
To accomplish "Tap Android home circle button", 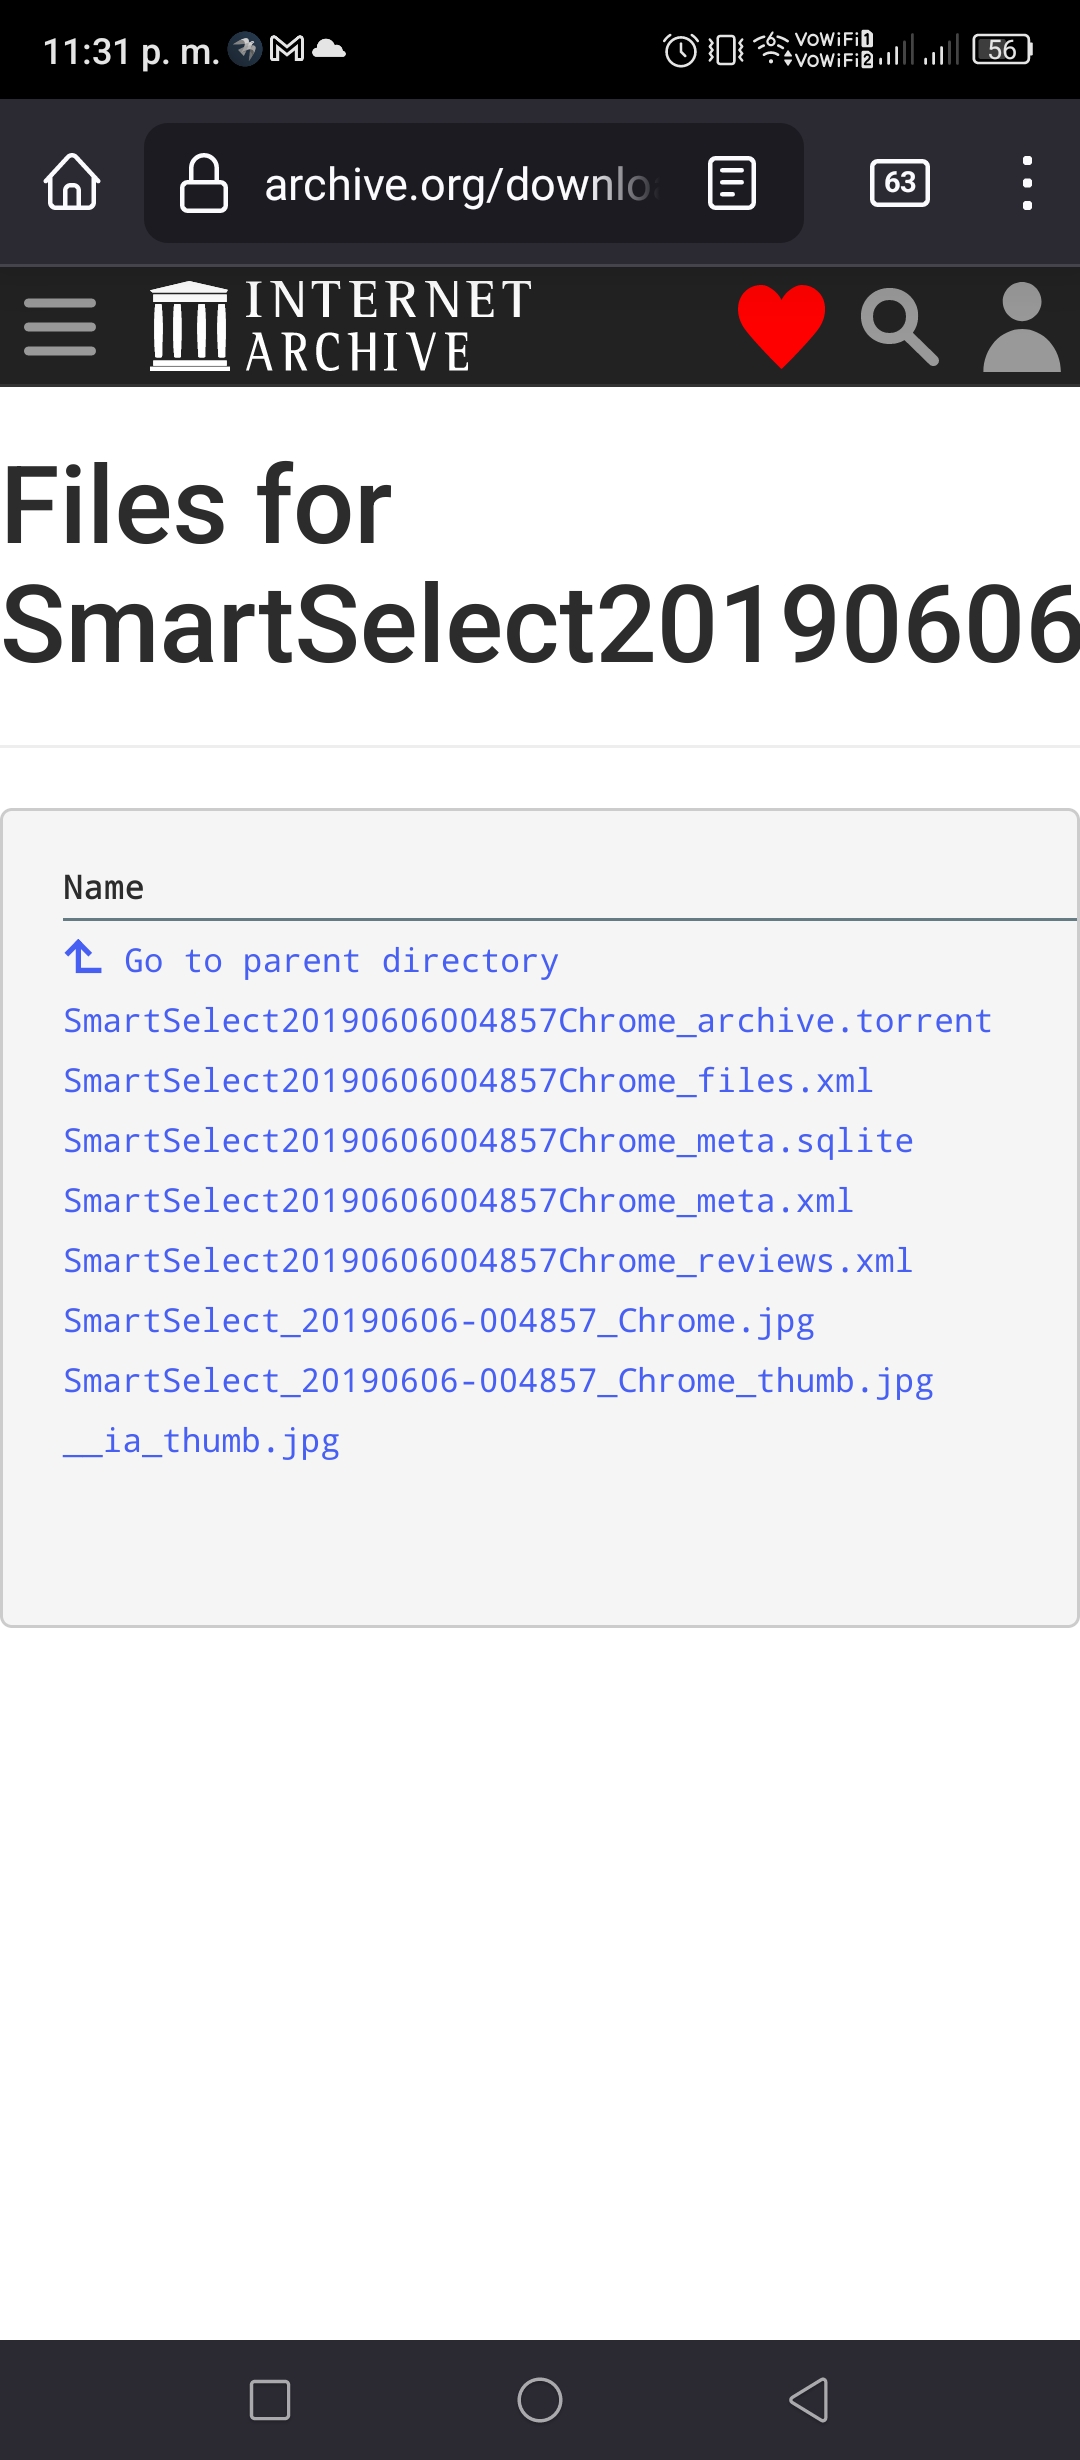I will click(540, 2399).
